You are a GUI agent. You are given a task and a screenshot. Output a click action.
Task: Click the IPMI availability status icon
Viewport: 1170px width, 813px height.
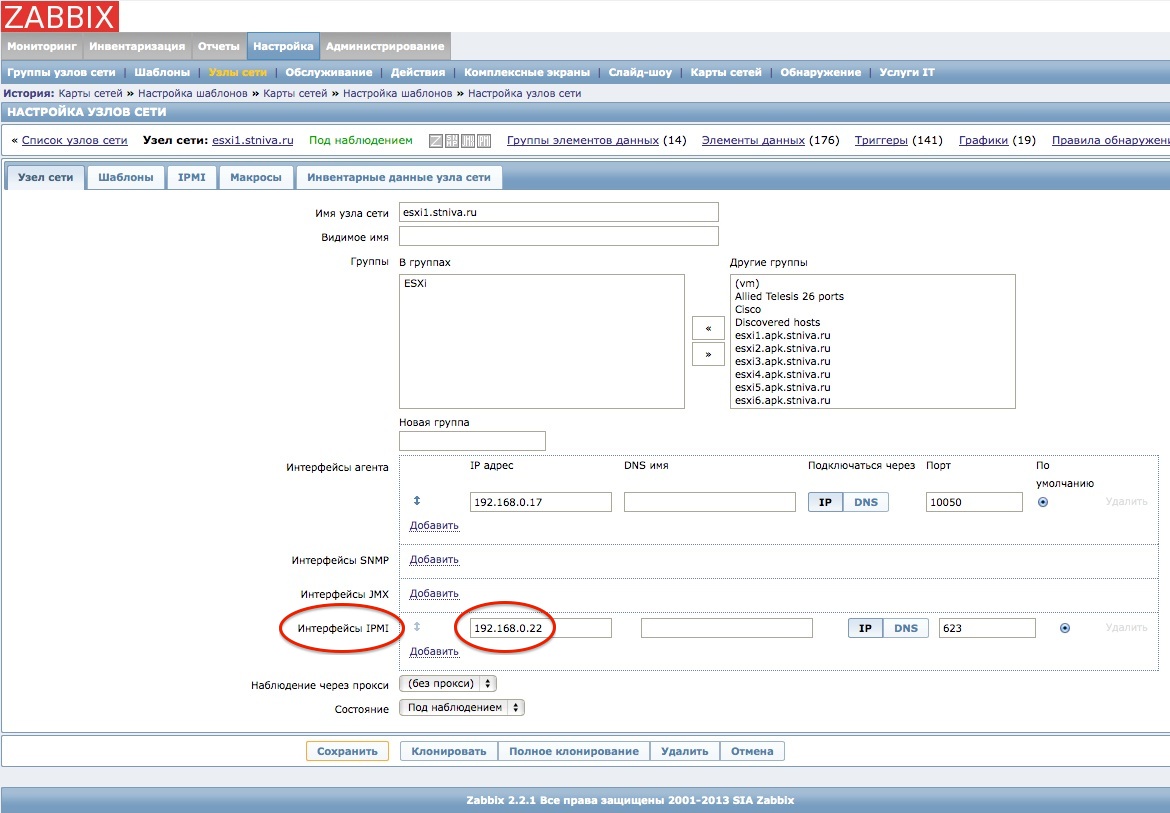(x=484, y=141)
